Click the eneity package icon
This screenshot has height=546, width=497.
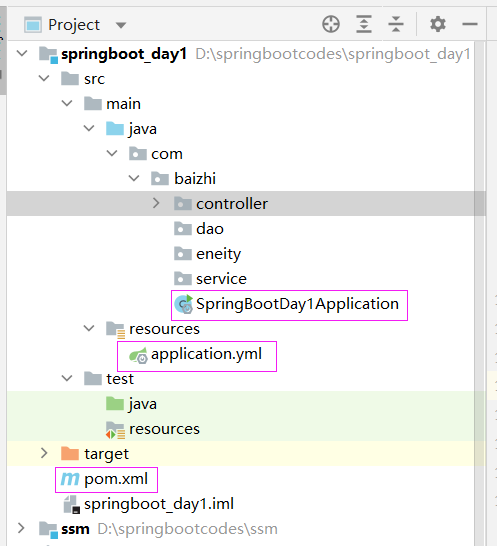click(183, 254)
